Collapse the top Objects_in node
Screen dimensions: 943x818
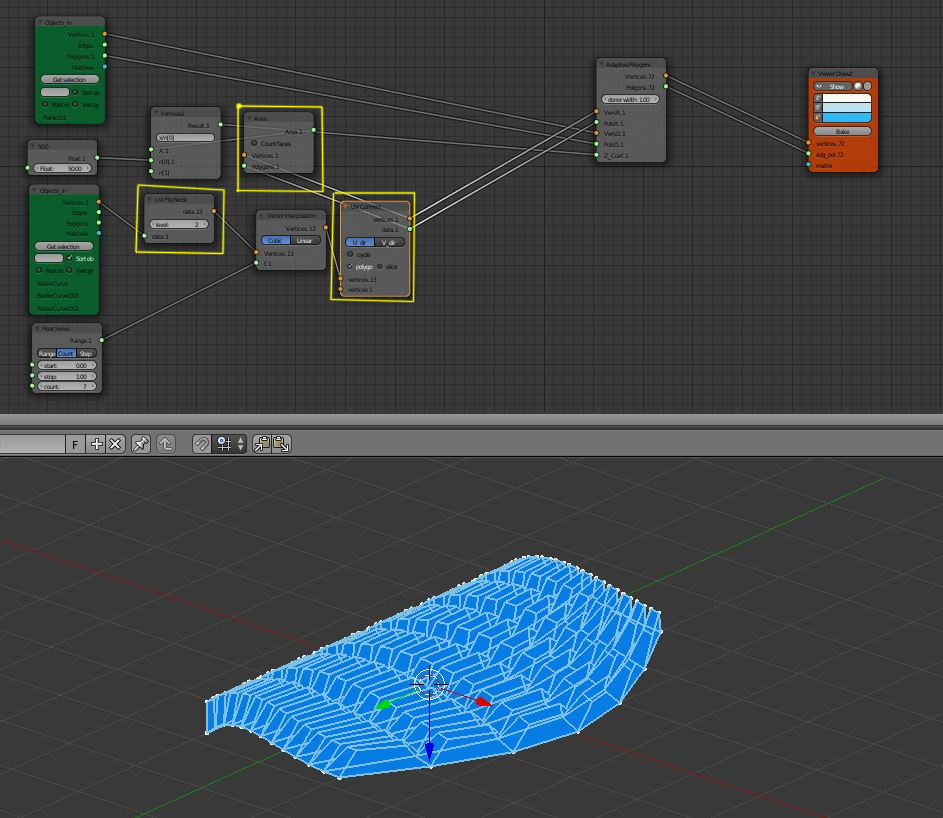pos(40,22)
